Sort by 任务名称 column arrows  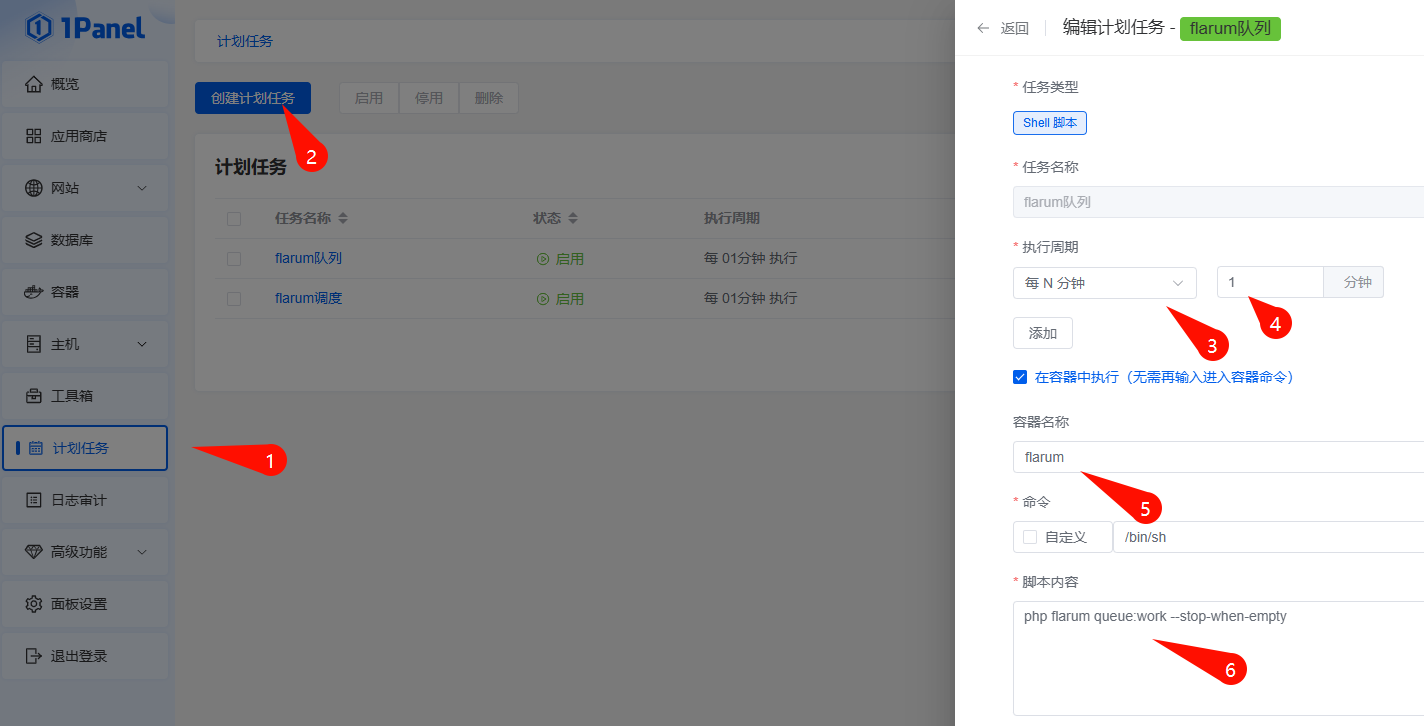tap(343, 218)
